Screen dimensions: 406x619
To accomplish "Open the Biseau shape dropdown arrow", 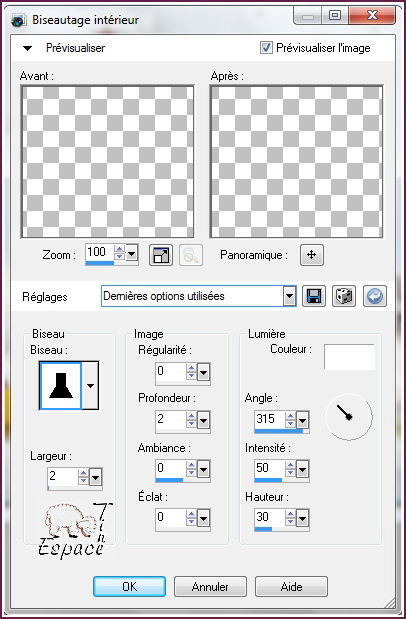I will (90, 386).
